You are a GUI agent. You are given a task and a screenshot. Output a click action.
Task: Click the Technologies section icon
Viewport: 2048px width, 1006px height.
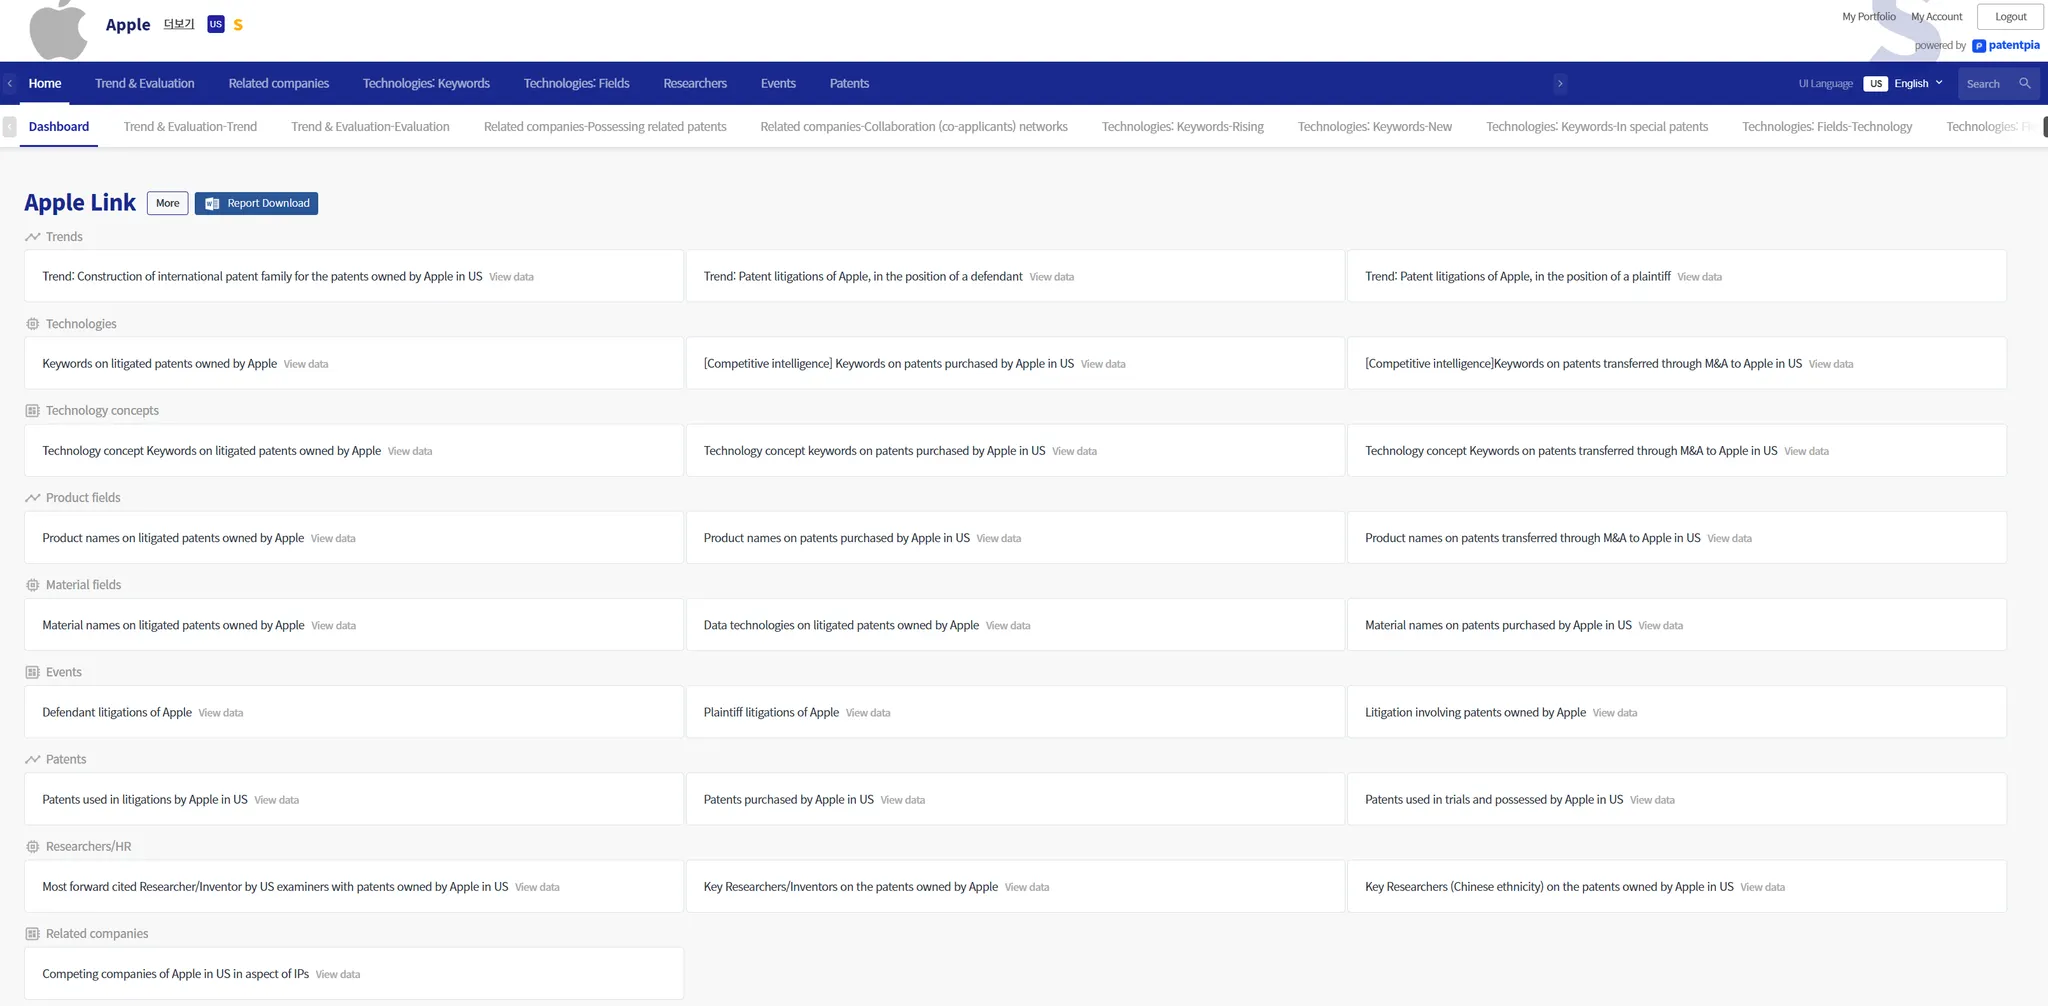coord(33,324)
